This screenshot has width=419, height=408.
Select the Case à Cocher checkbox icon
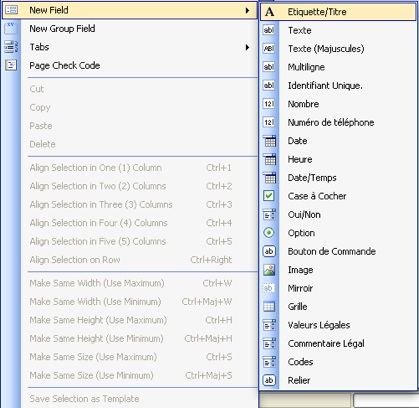tap(269, 196)
